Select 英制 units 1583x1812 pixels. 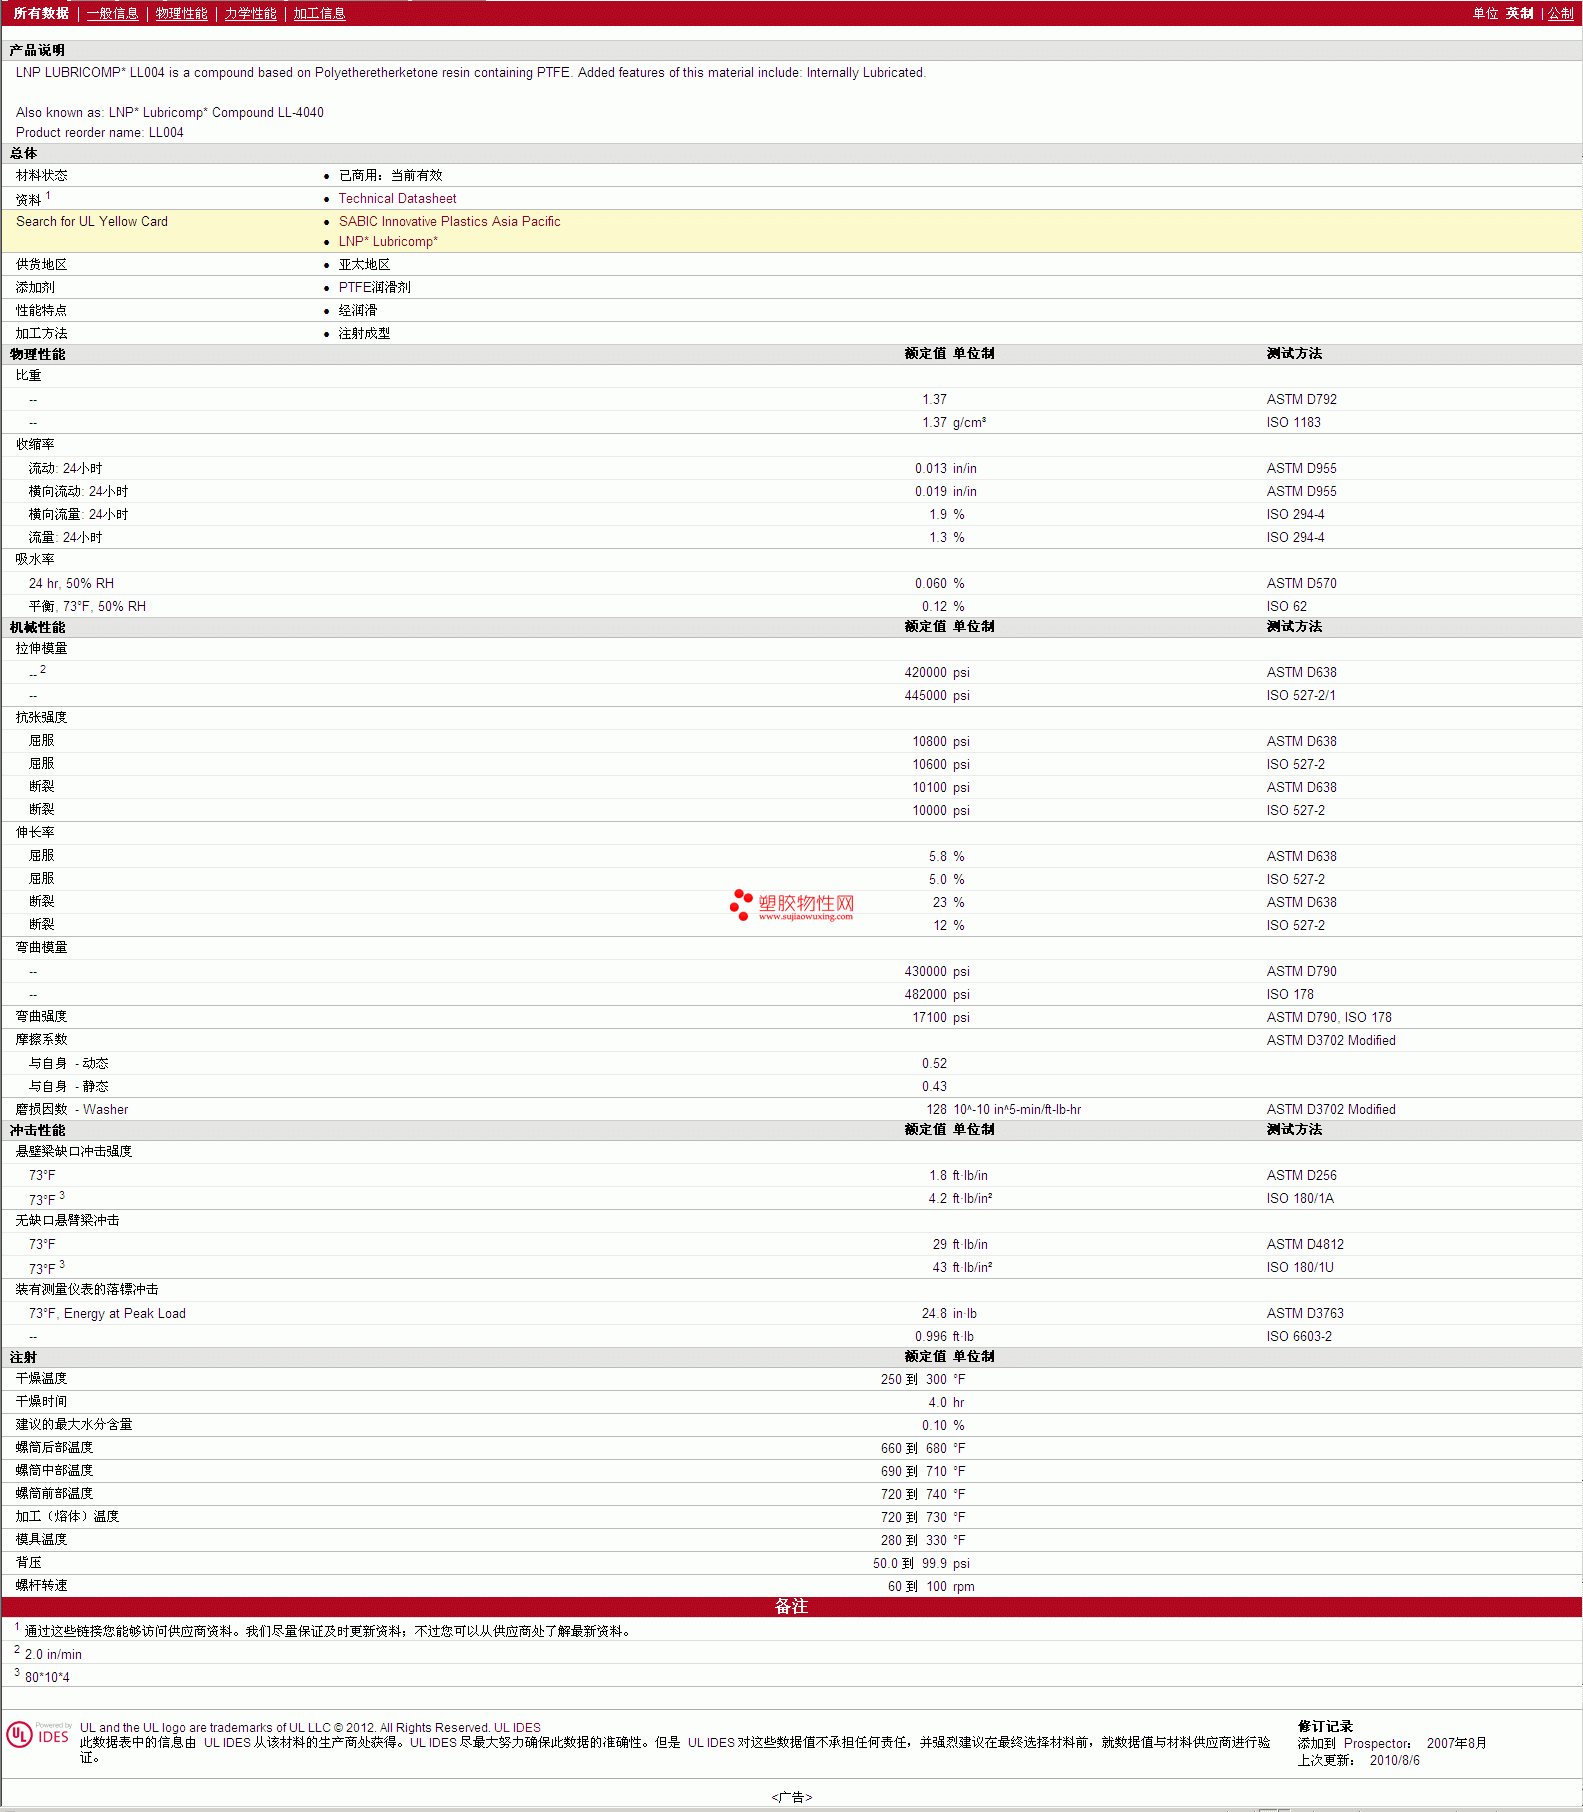point(1519,13)
